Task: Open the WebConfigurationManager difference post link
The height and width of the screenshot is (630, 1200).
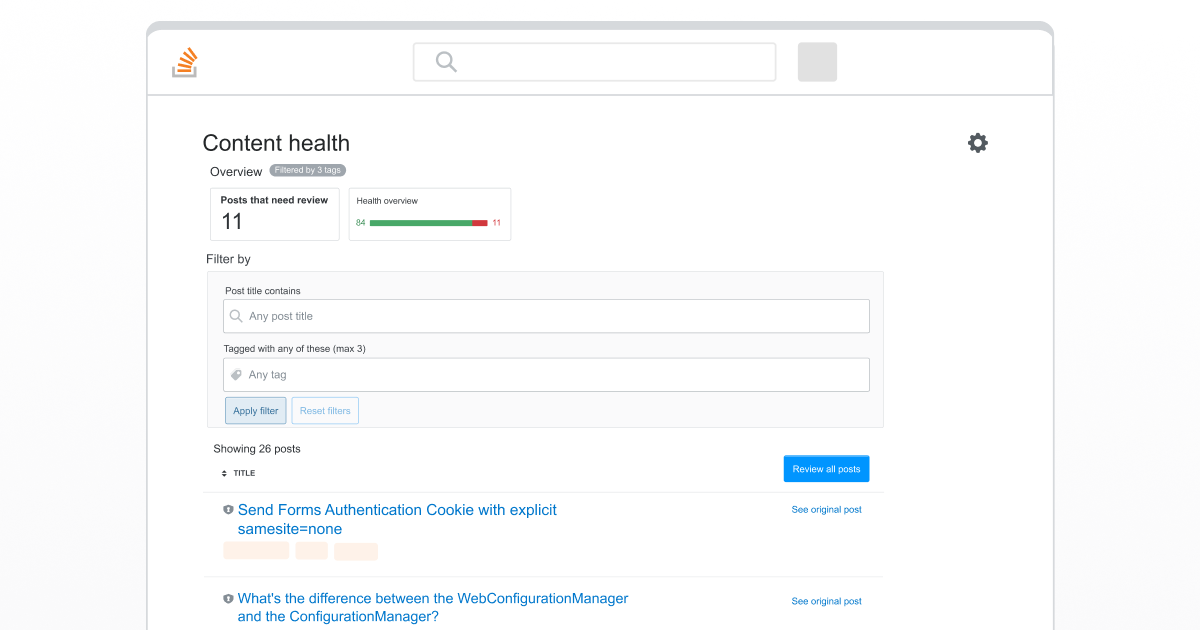Action: coord(433,607)
